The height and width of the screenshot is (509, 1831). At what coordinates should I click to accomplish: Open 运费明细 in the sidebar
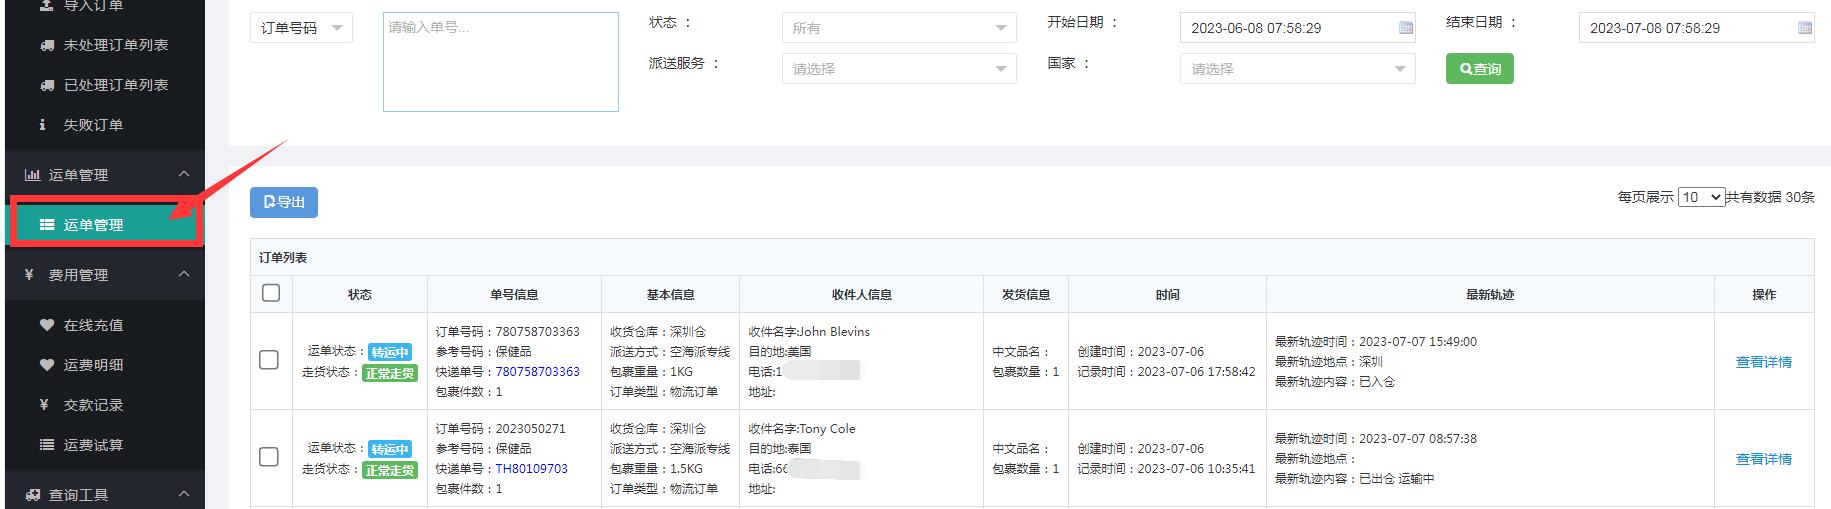tap(93, 365)
